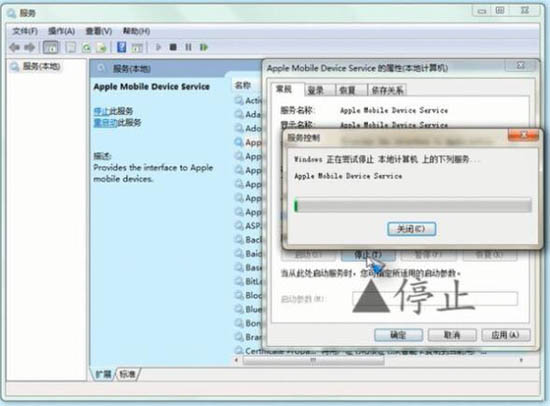550x406 pixels.
Task: Click the left arrow of horizontal scrollbar
Action: 236,360
